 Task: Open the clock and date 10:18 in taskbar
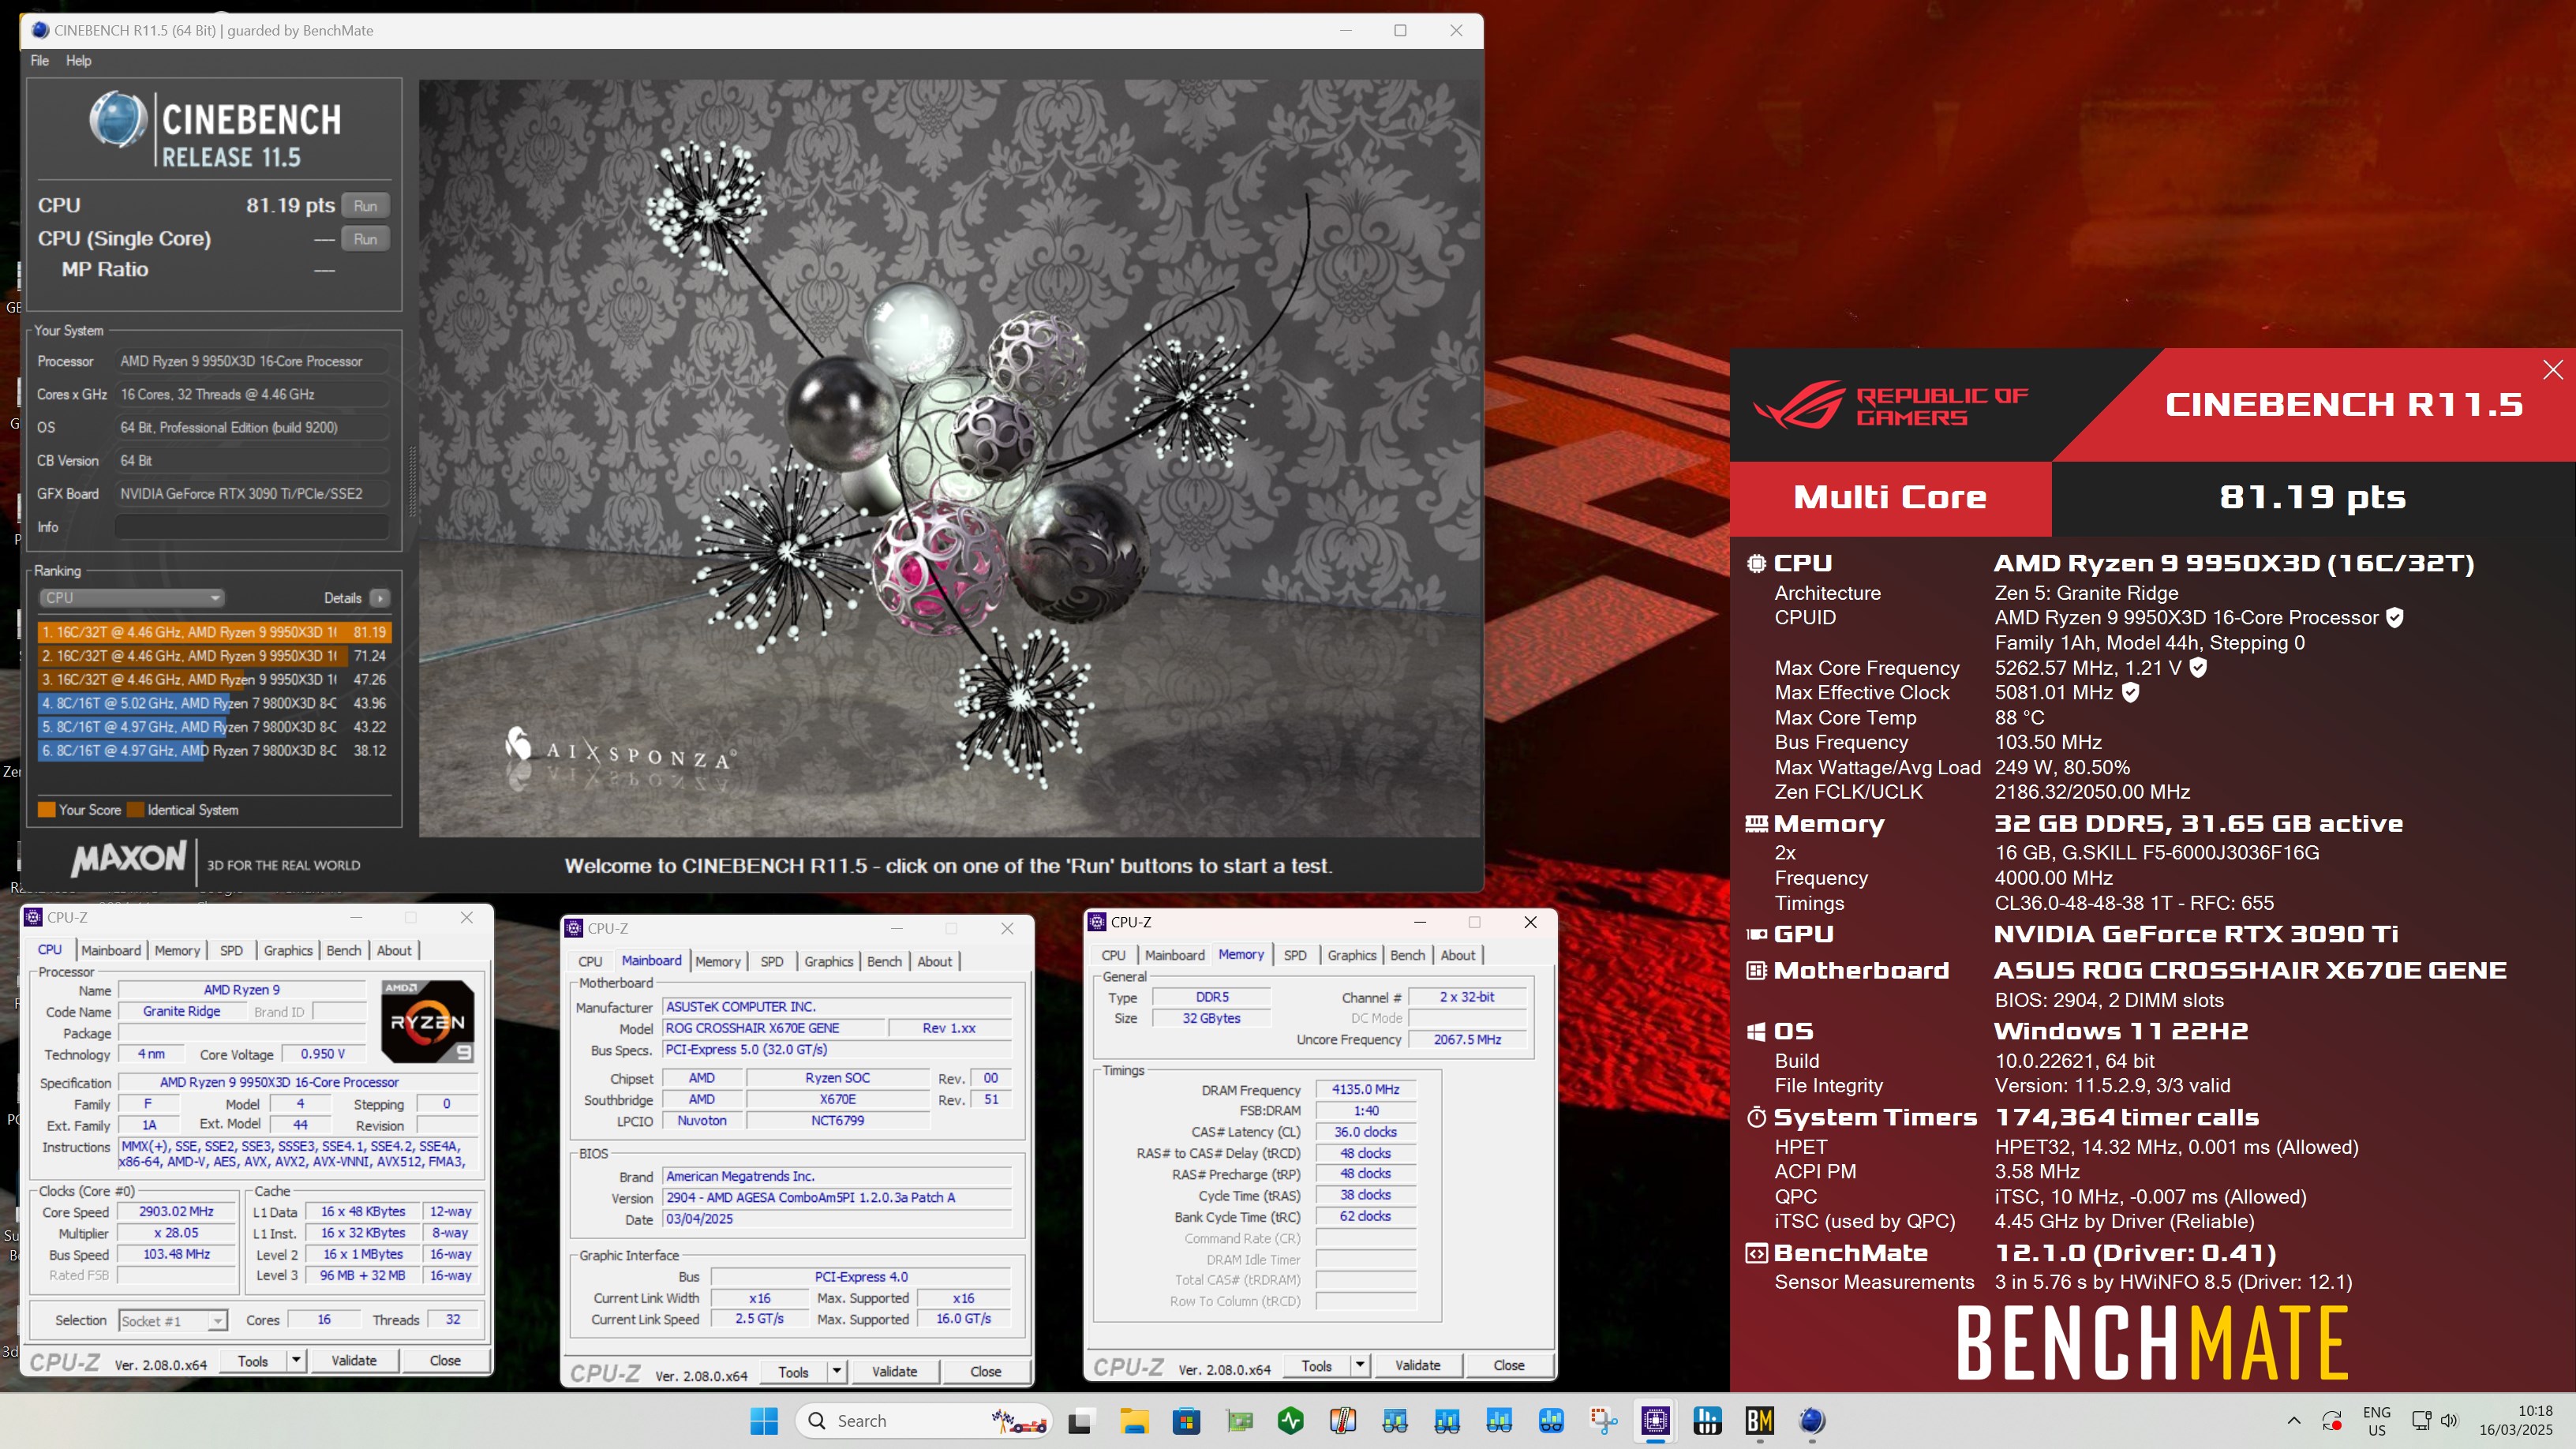point(2515,1420)
